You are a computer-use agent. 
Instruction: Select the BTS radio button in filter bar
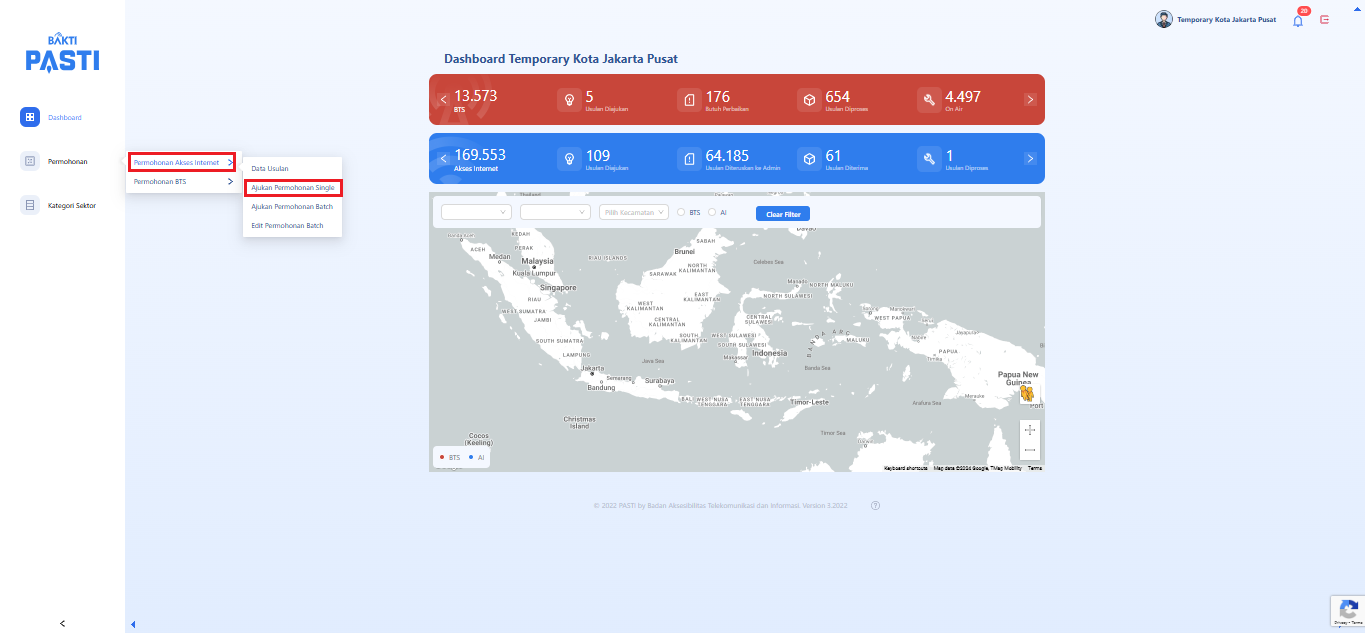[681, 212]
